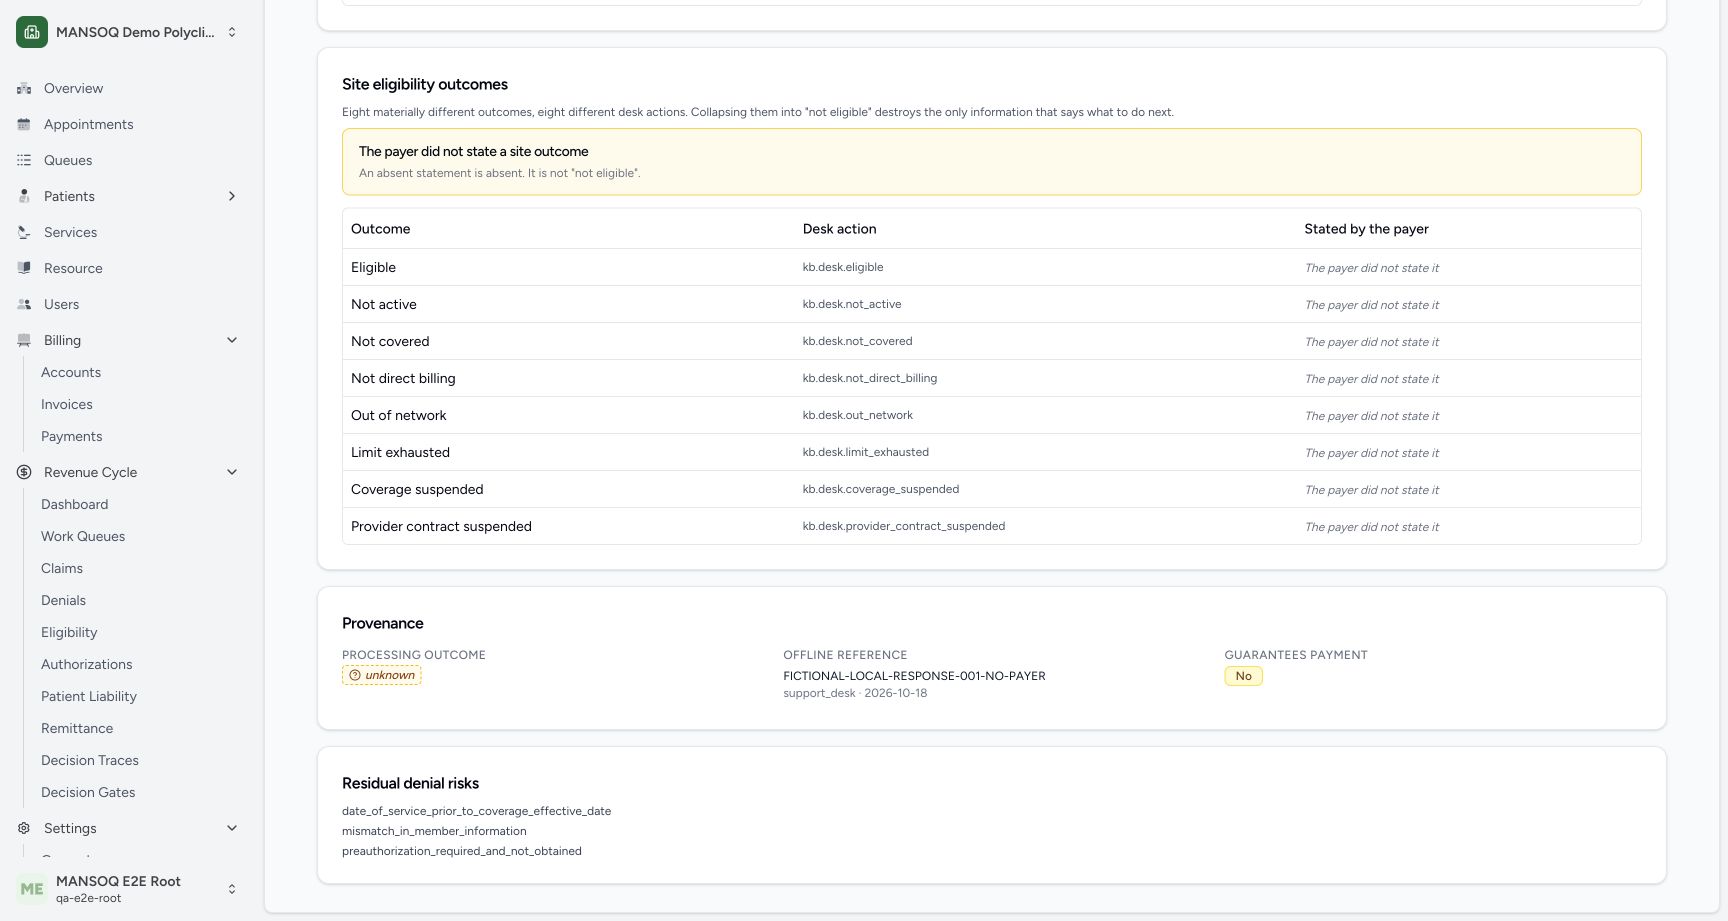
Task: Select the Not direct billing outcome row
Action: coord(992,378)
